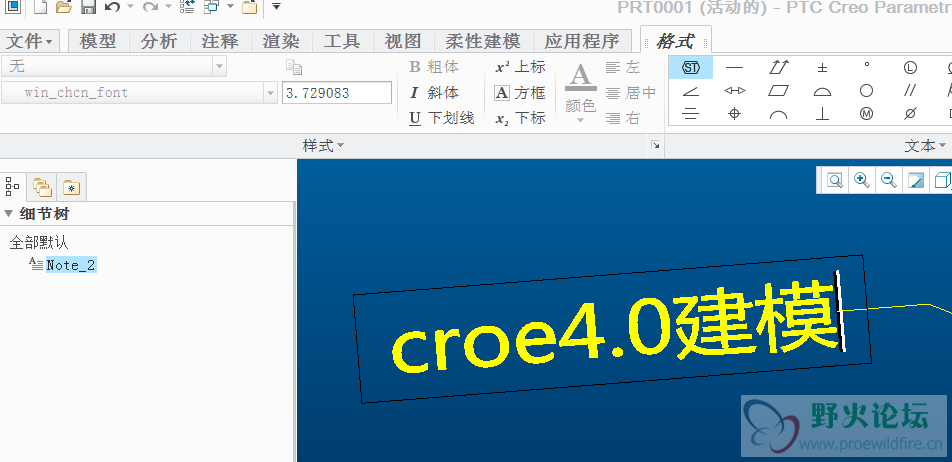Insert the total runout double-arrow symbol
Image resolution: width=952 pixels, height=462 pixels.
pyautogui.click(x=779, y=67)
